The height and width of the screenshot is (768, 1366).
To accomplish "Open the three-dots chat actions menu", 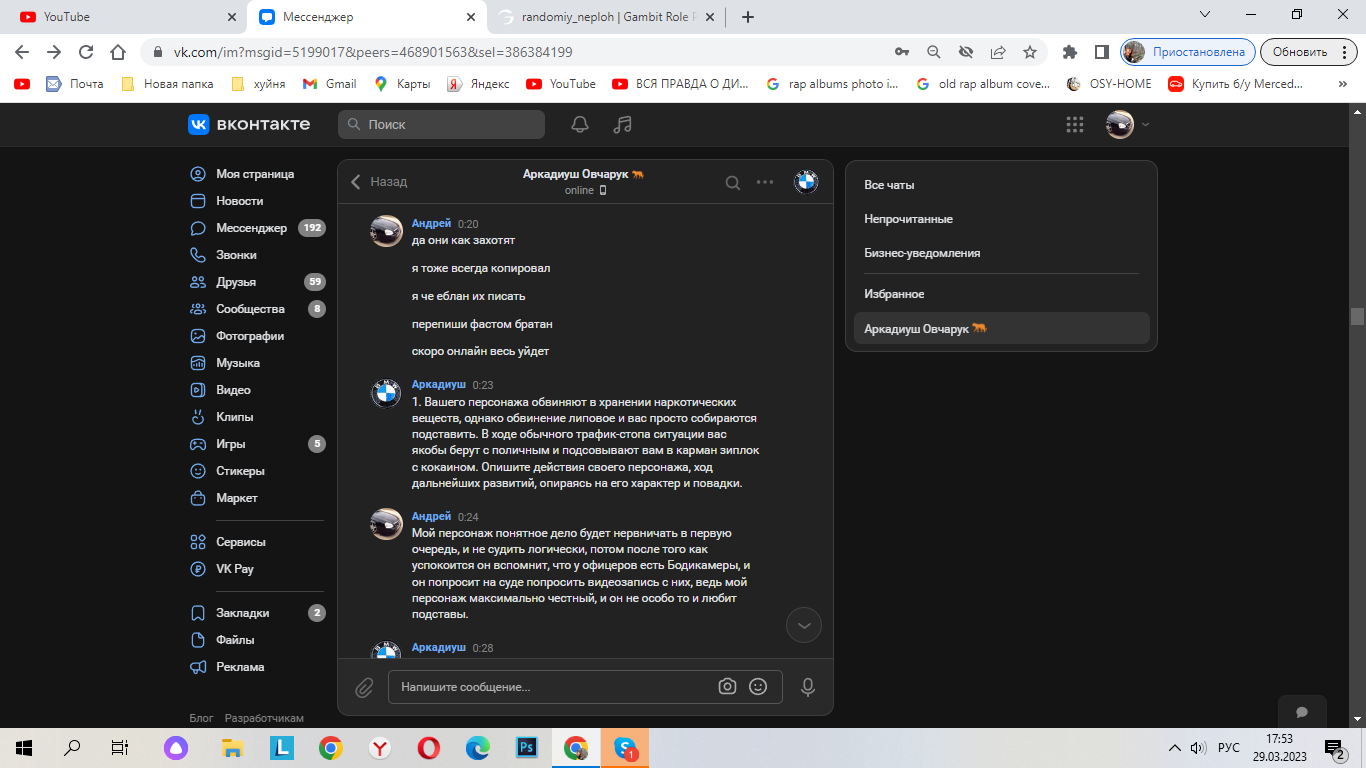I will (x=765, y=182).
